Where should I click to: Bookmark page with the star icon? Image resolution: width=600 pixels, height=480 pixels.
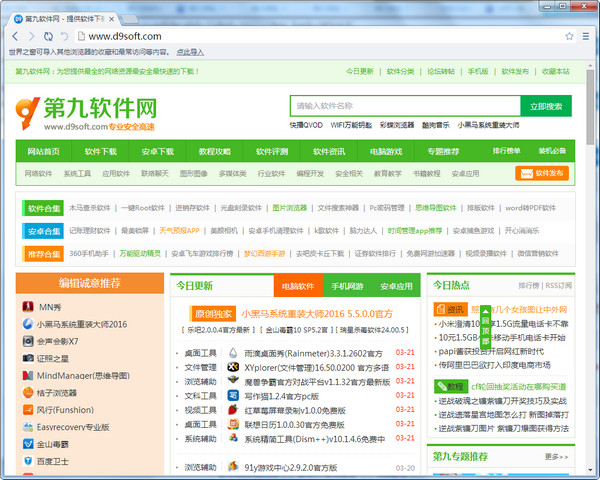coord(569,36)
